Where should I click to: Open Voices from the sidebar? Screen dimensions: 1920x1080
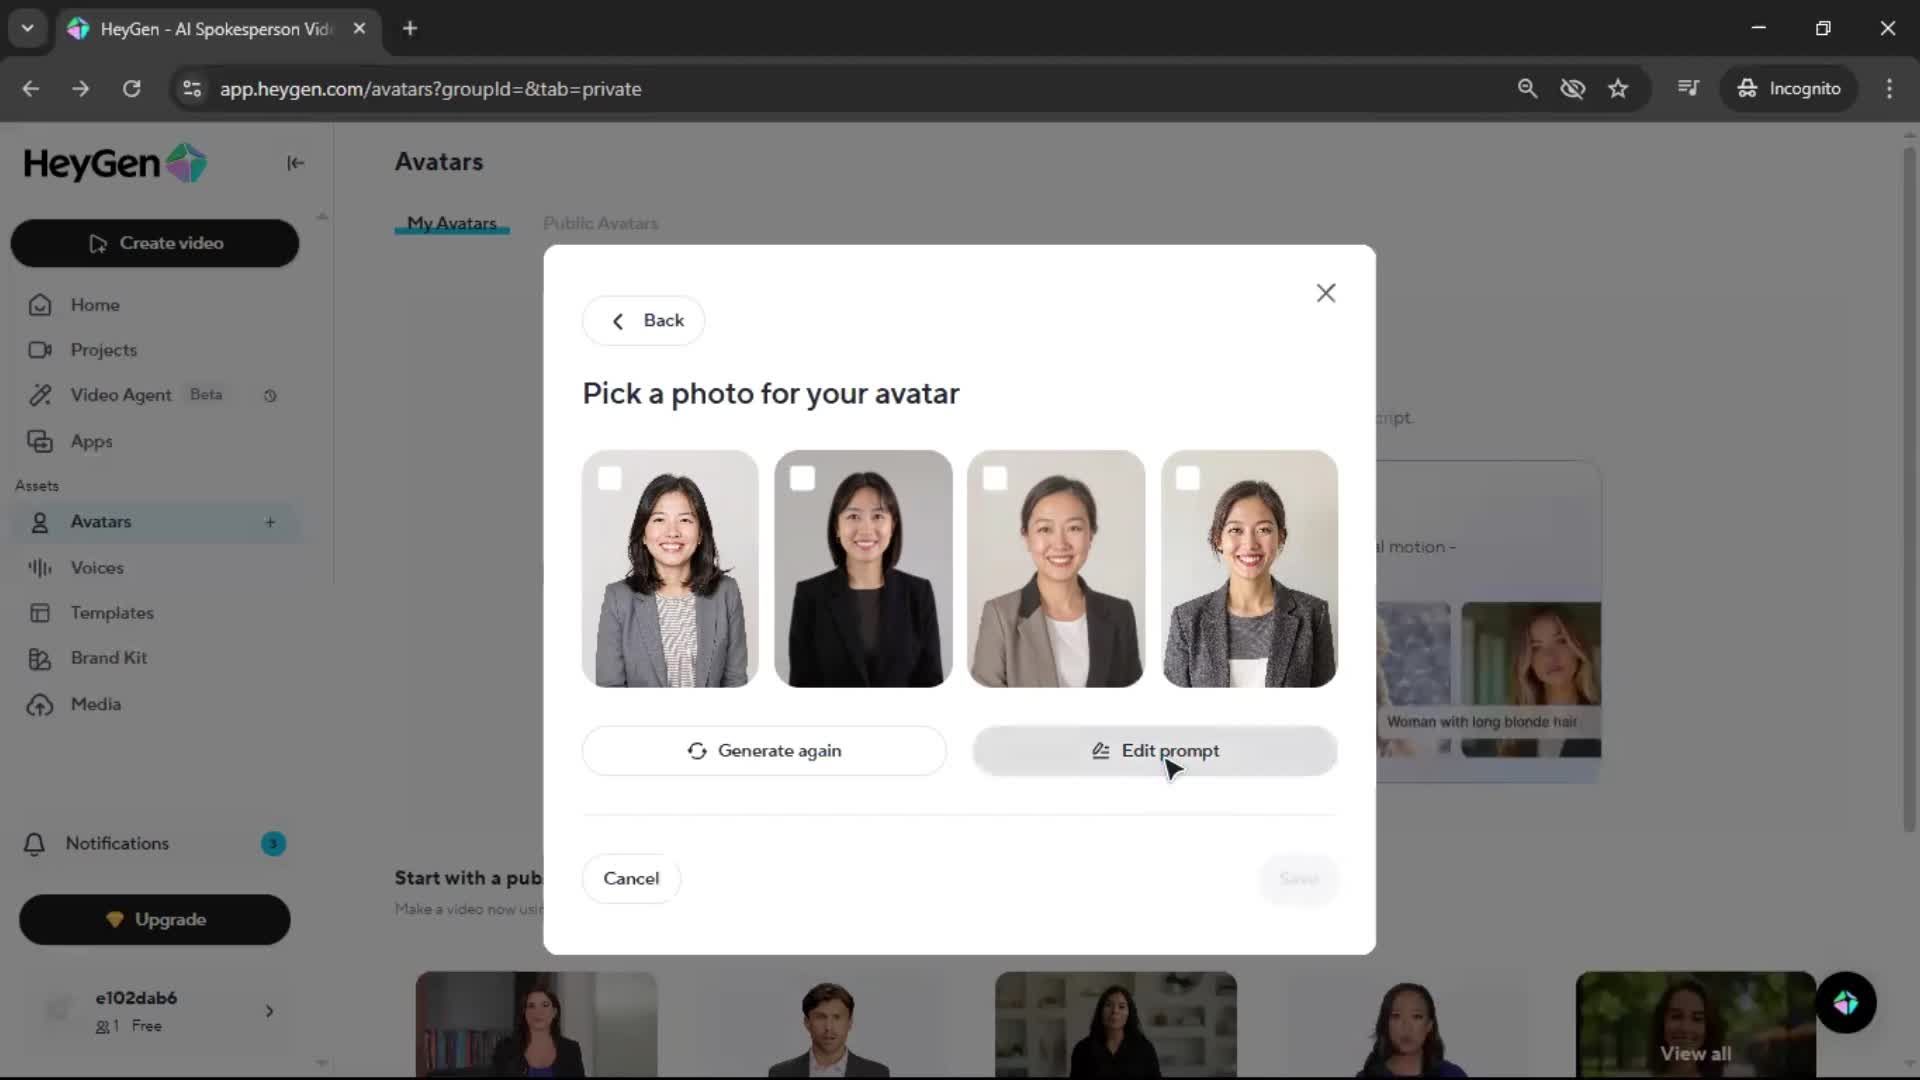[x=97, y=568]
